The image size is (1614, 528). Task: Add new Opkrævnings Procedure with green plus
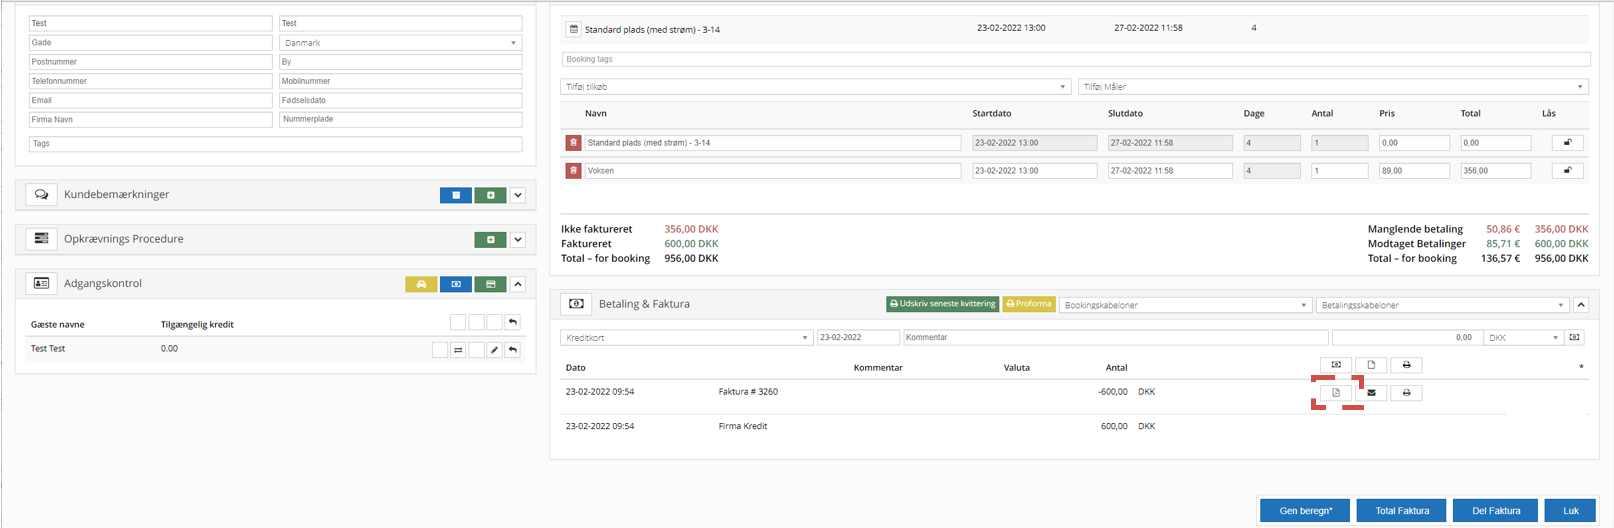pos(490,240)
